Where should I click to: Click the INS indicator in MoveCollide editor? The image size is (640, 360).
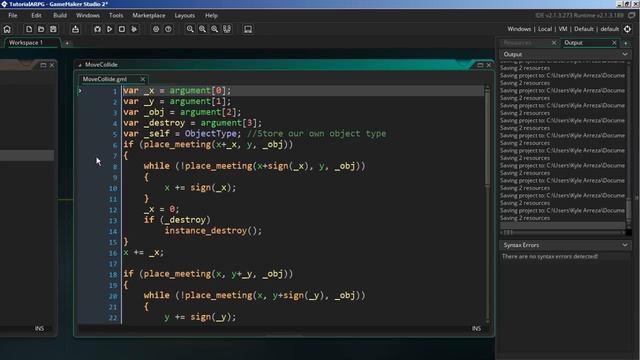click(x=476, y=329)
